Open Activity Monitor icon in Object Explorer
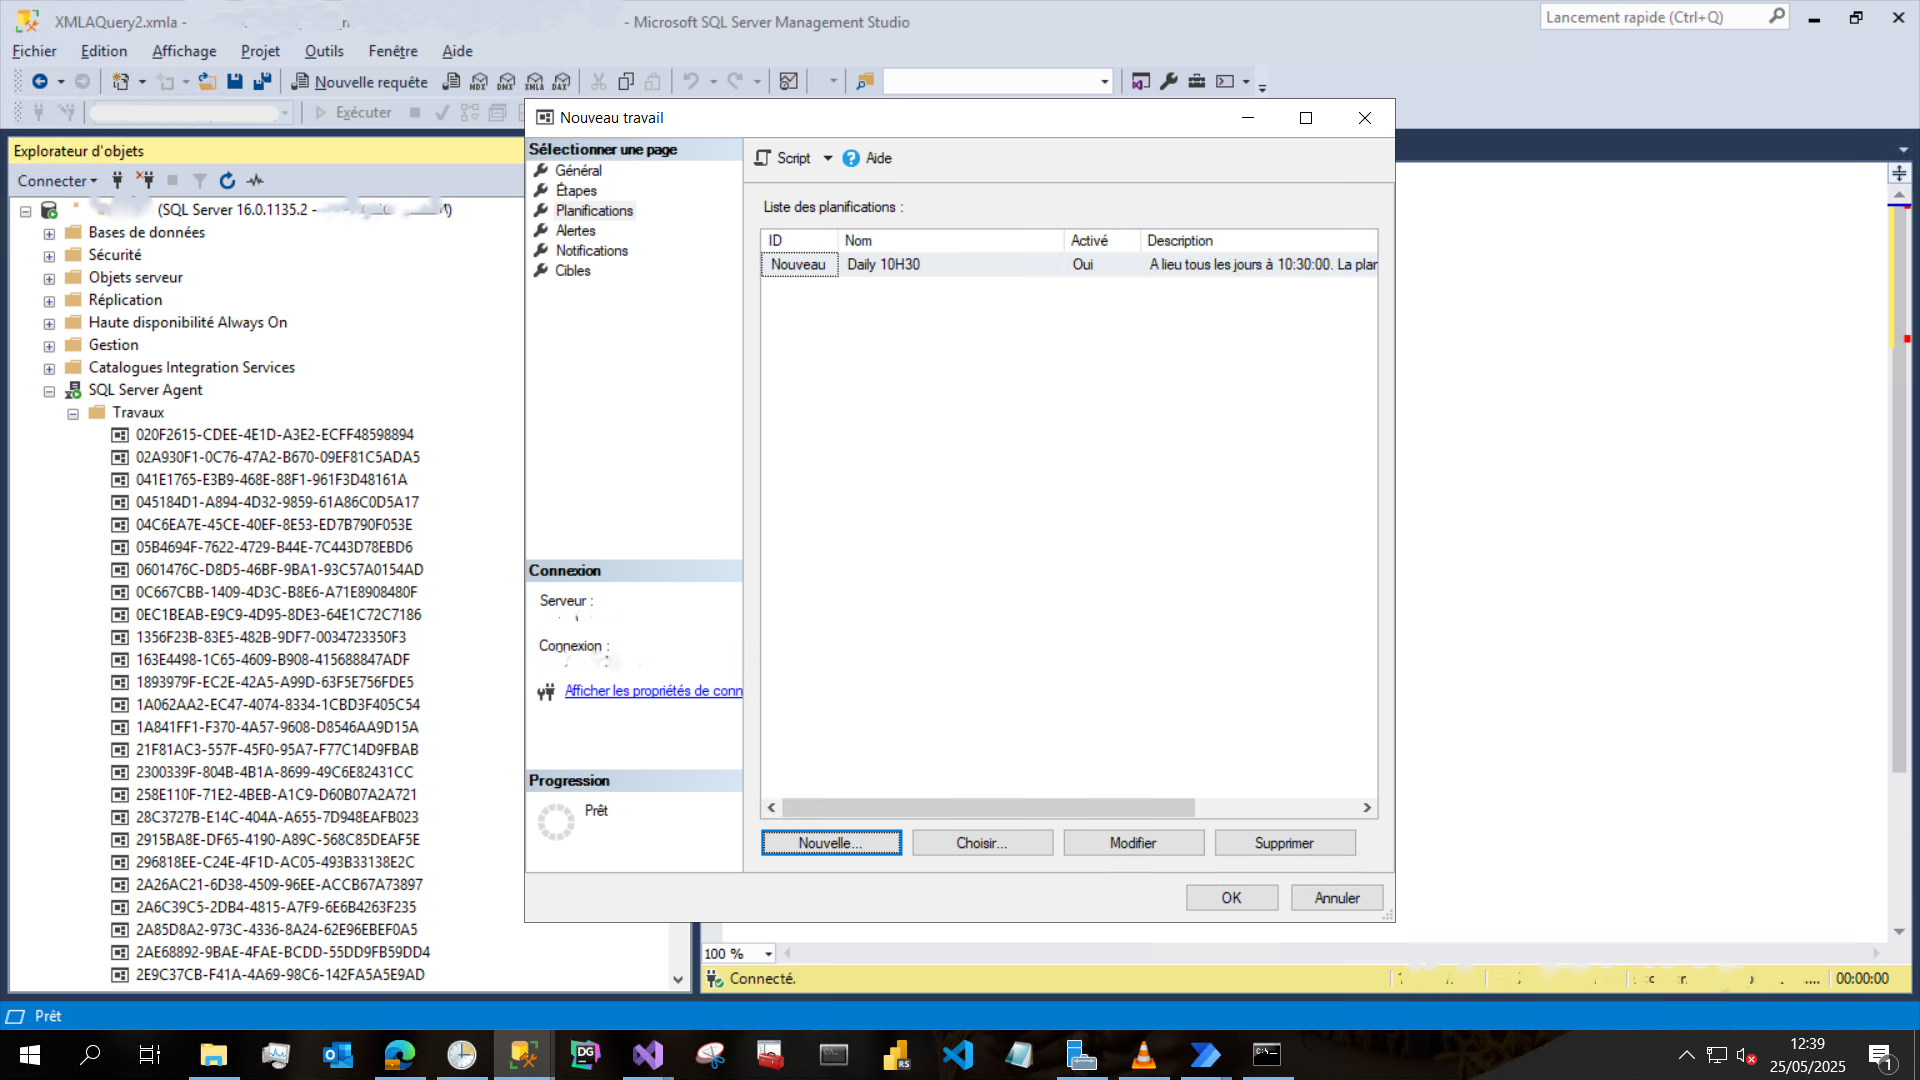Image resolution: width=1920 pixels, height=1080 pixels. [256, 180]
